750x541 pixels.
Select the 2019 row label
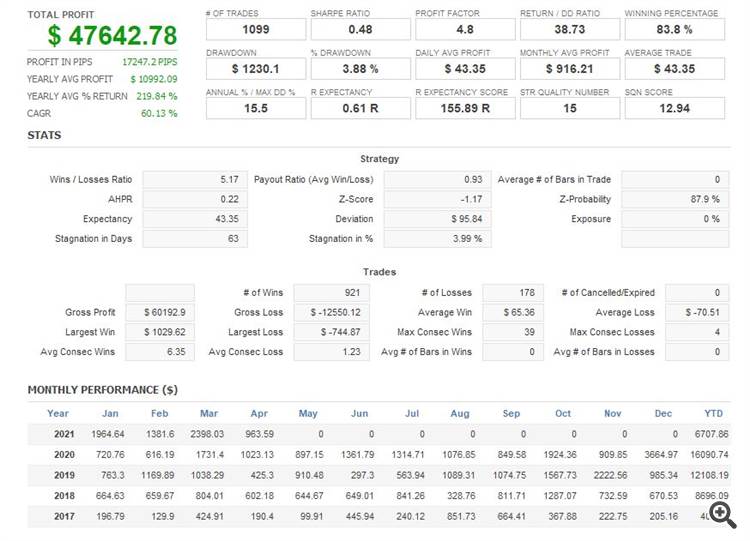click(x=64, y=475)
